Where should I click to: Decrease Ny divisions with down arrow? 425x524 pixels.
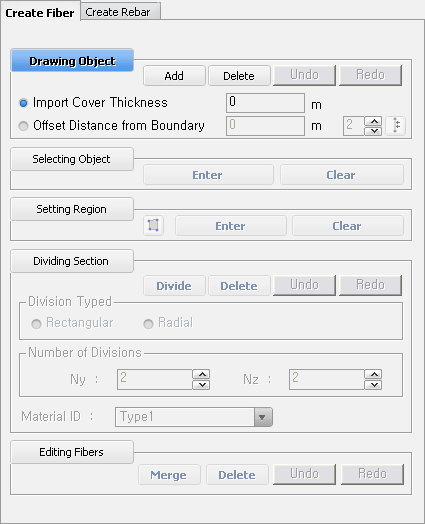click(201, 385)
